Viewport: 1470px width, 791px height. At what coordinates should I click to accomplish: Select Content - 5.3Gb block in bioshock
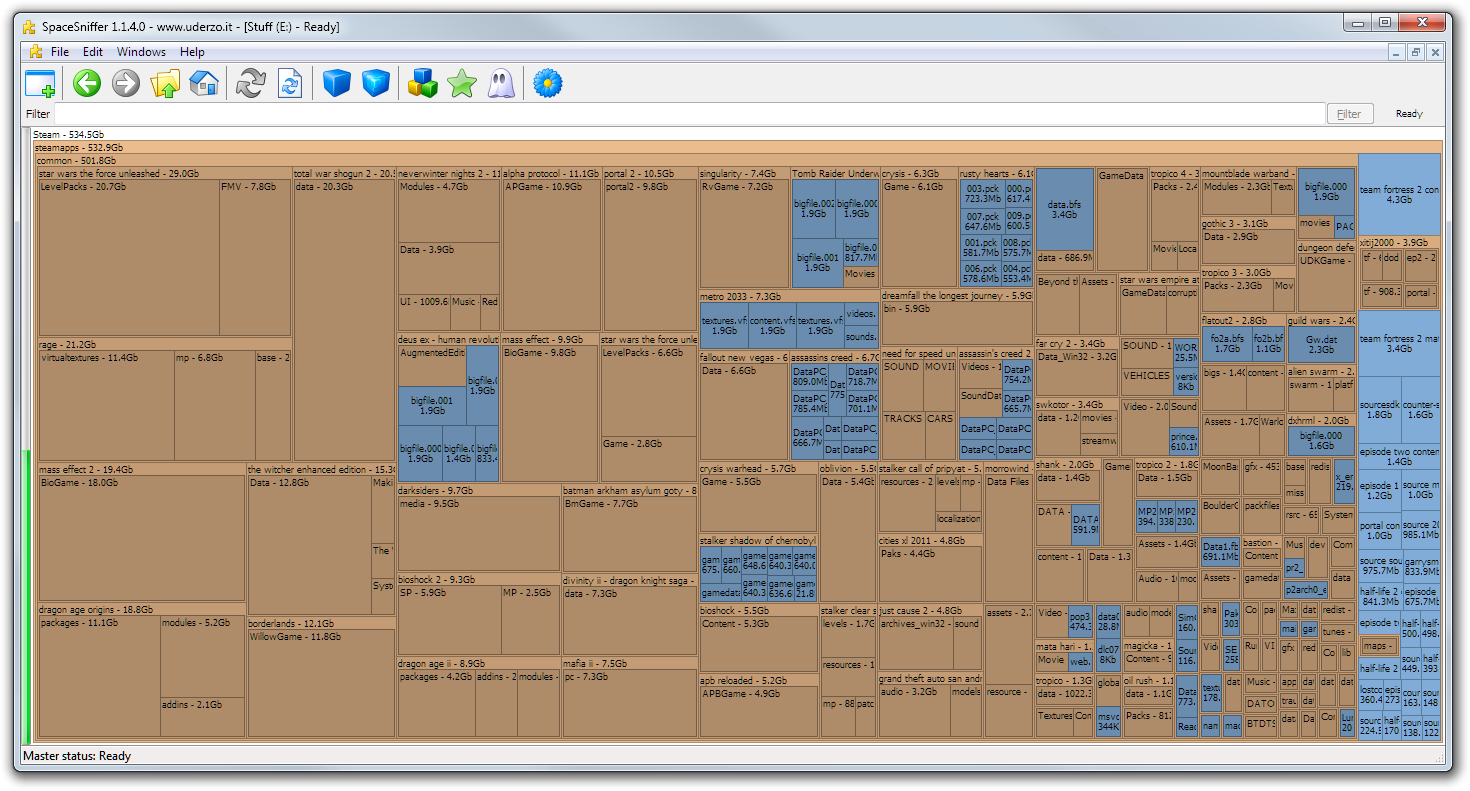pos(758,644)
